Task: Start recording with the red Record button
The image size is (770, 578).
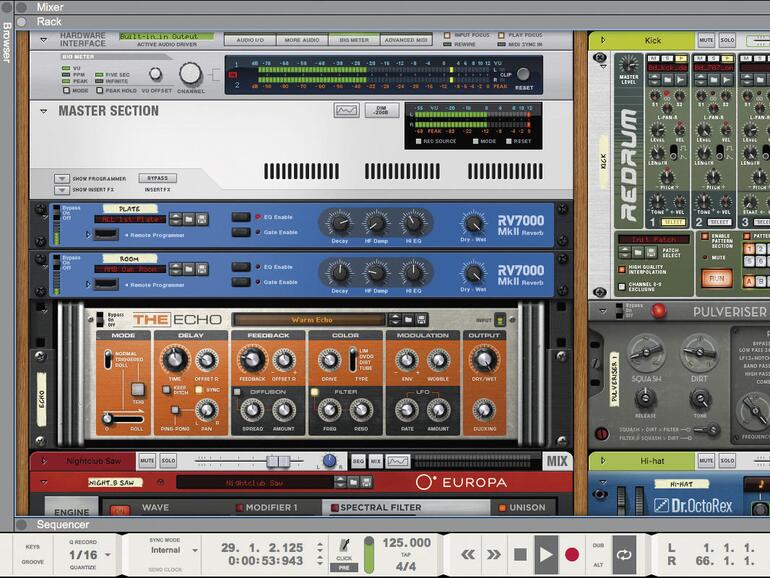Action: coord(572,555)
